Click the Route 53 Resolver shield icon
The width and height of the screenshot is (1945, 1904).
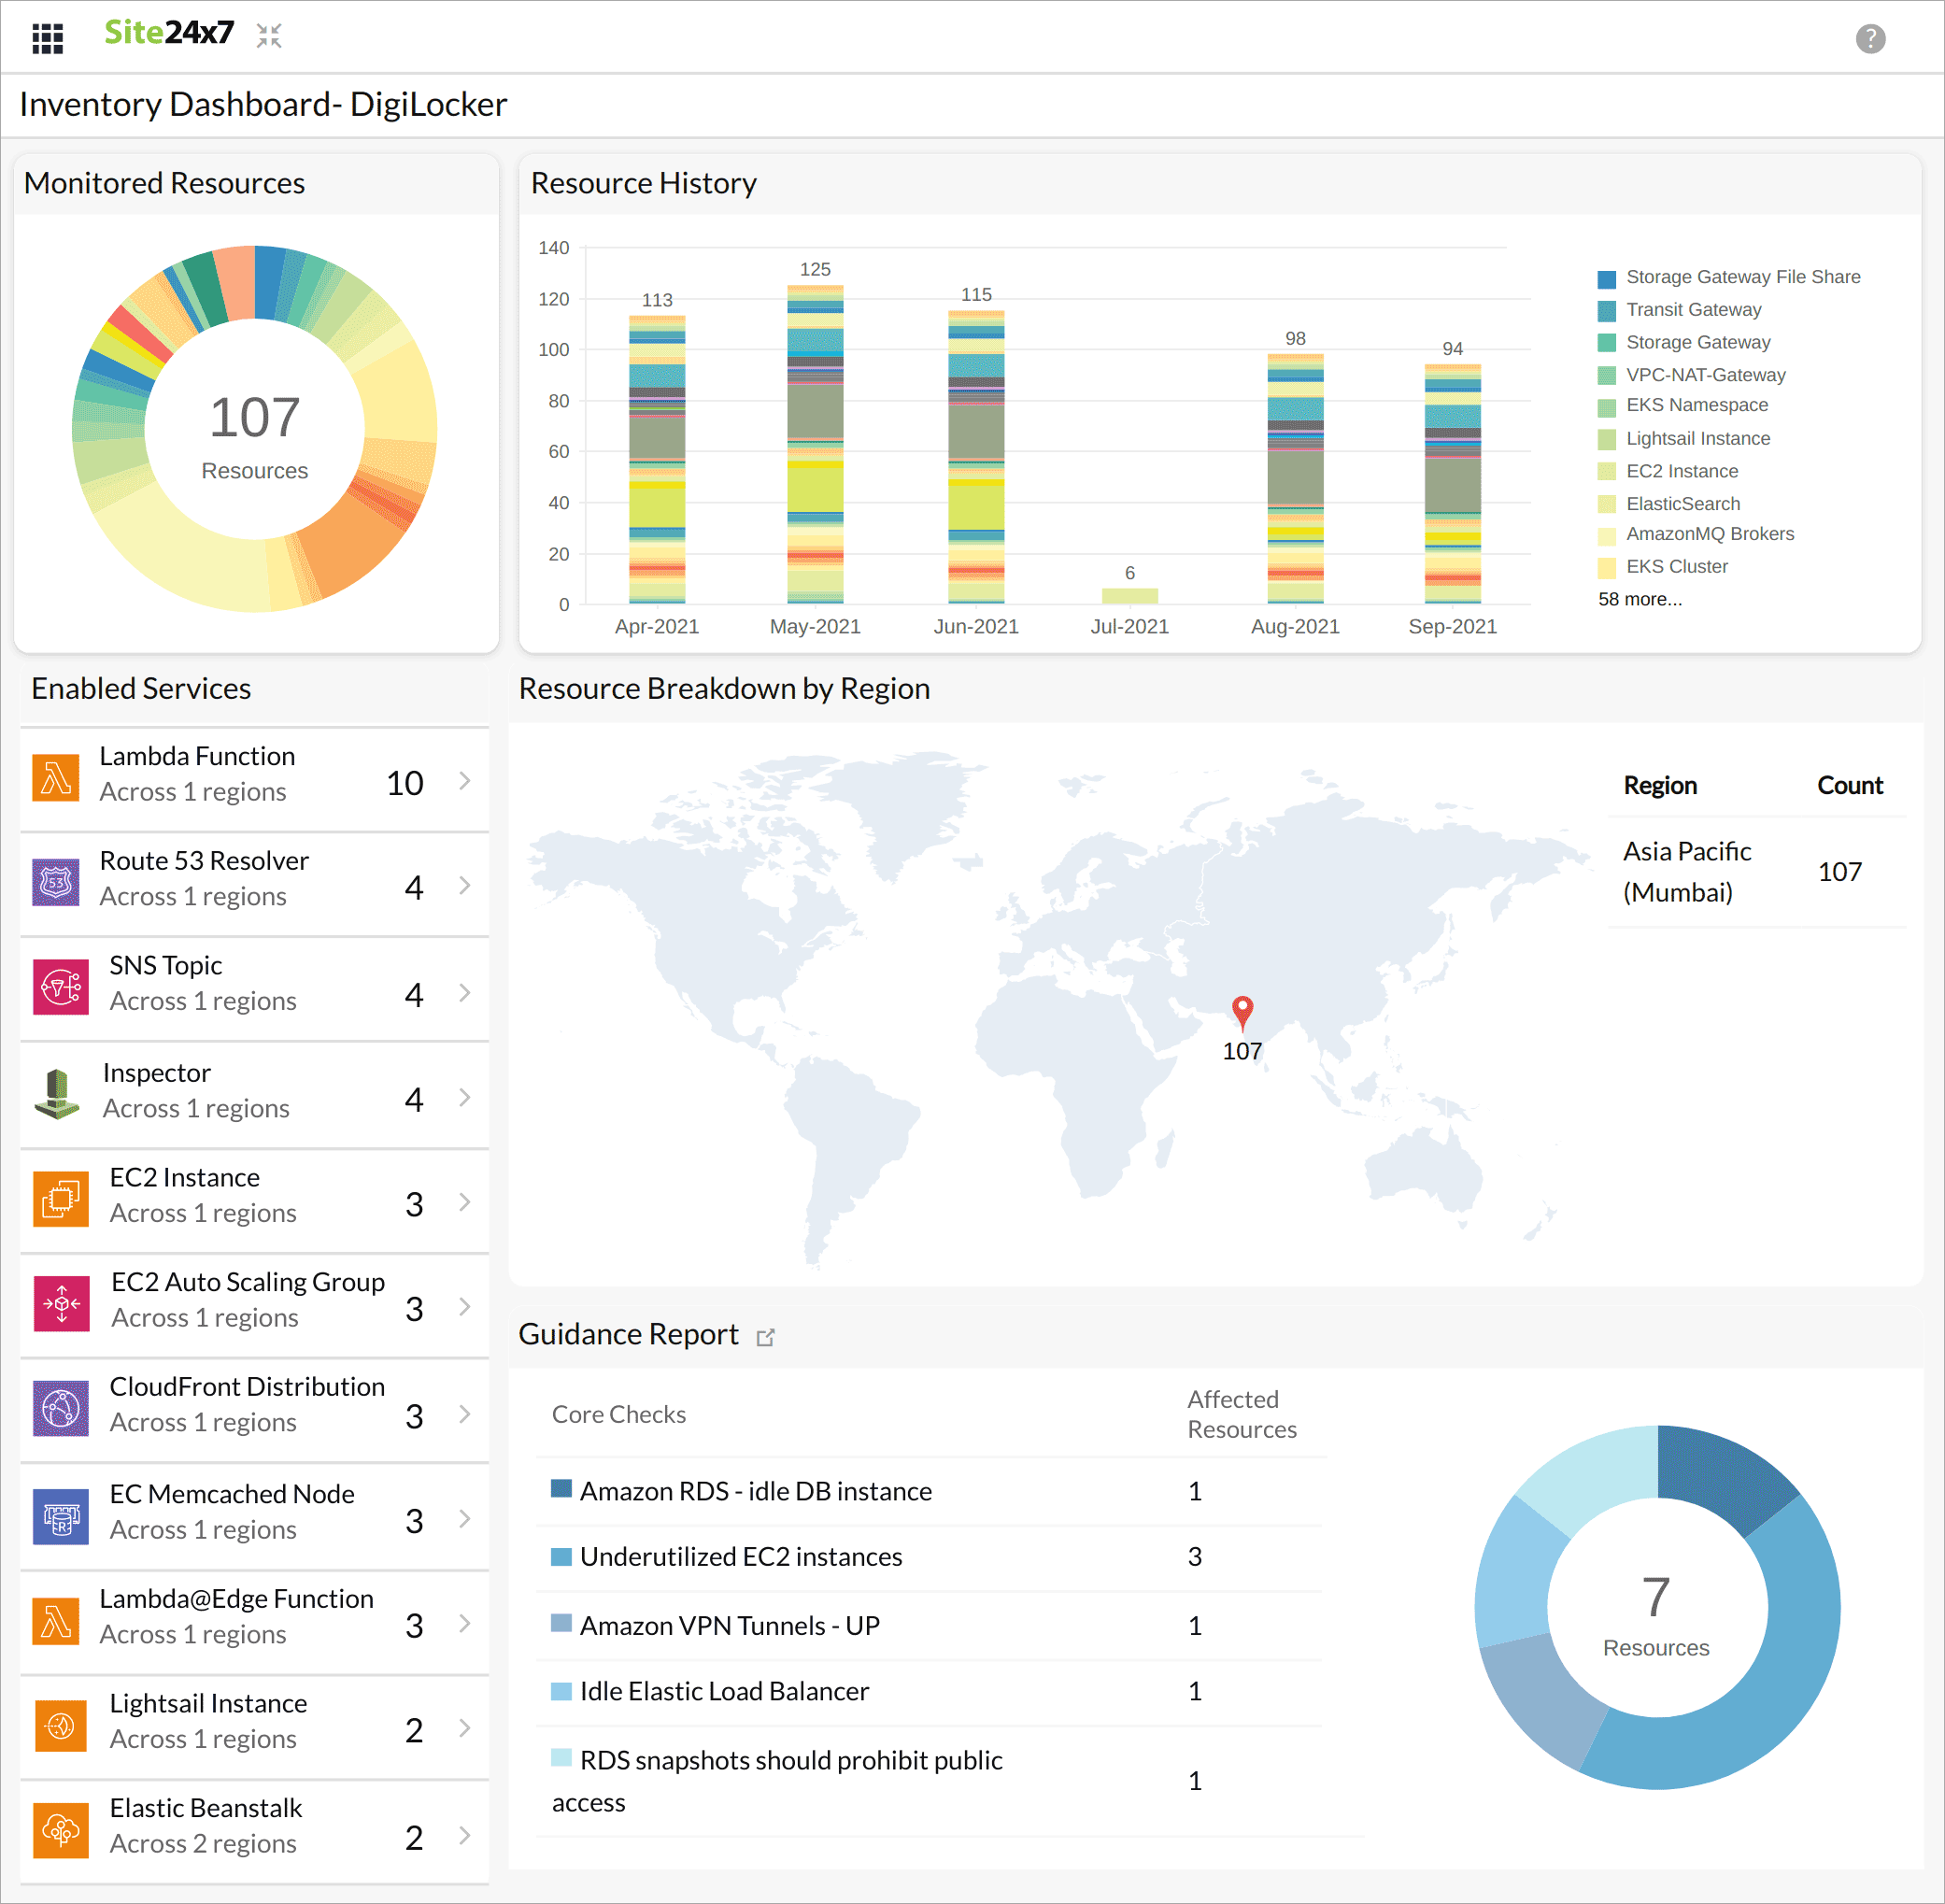coord(56,883)
